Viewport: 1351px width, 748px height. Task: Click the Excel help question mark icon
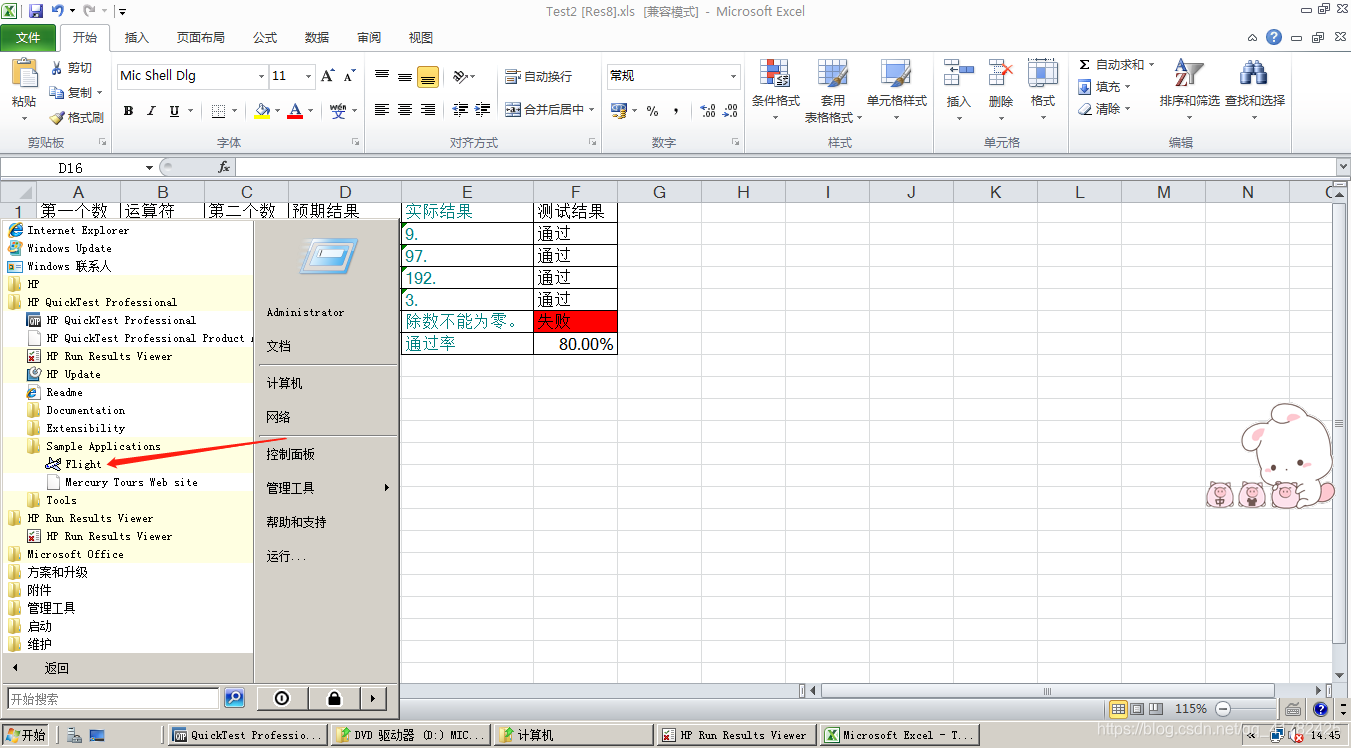tap(1274, 37)
